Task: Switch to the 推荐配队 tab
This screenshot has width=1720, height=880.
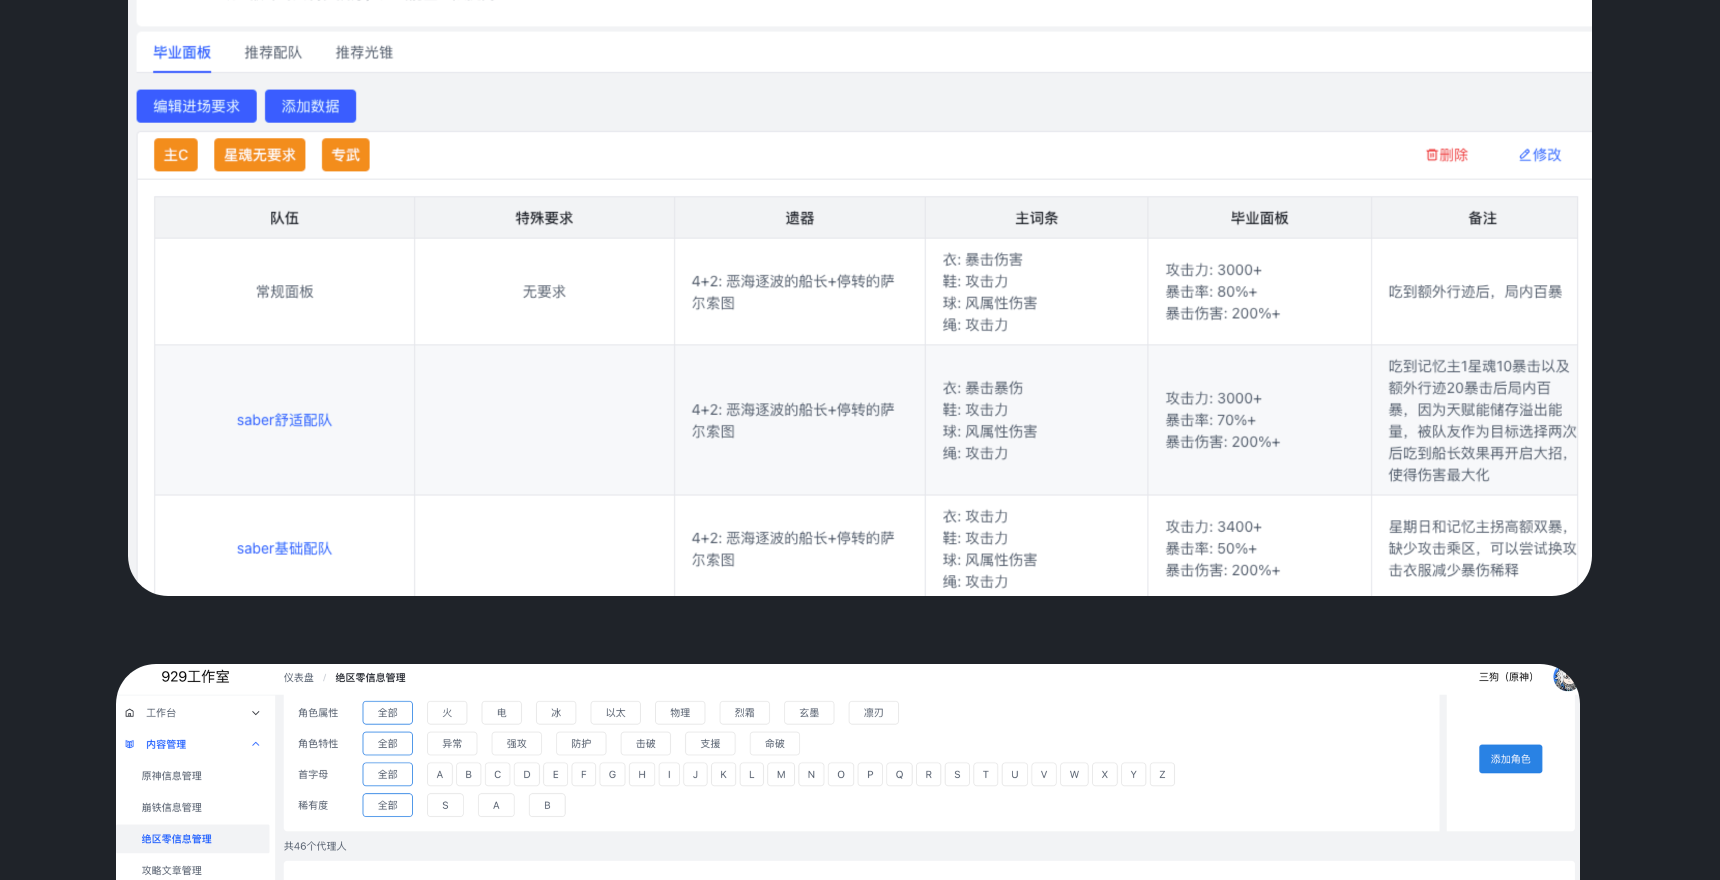Action: (273, 53)
